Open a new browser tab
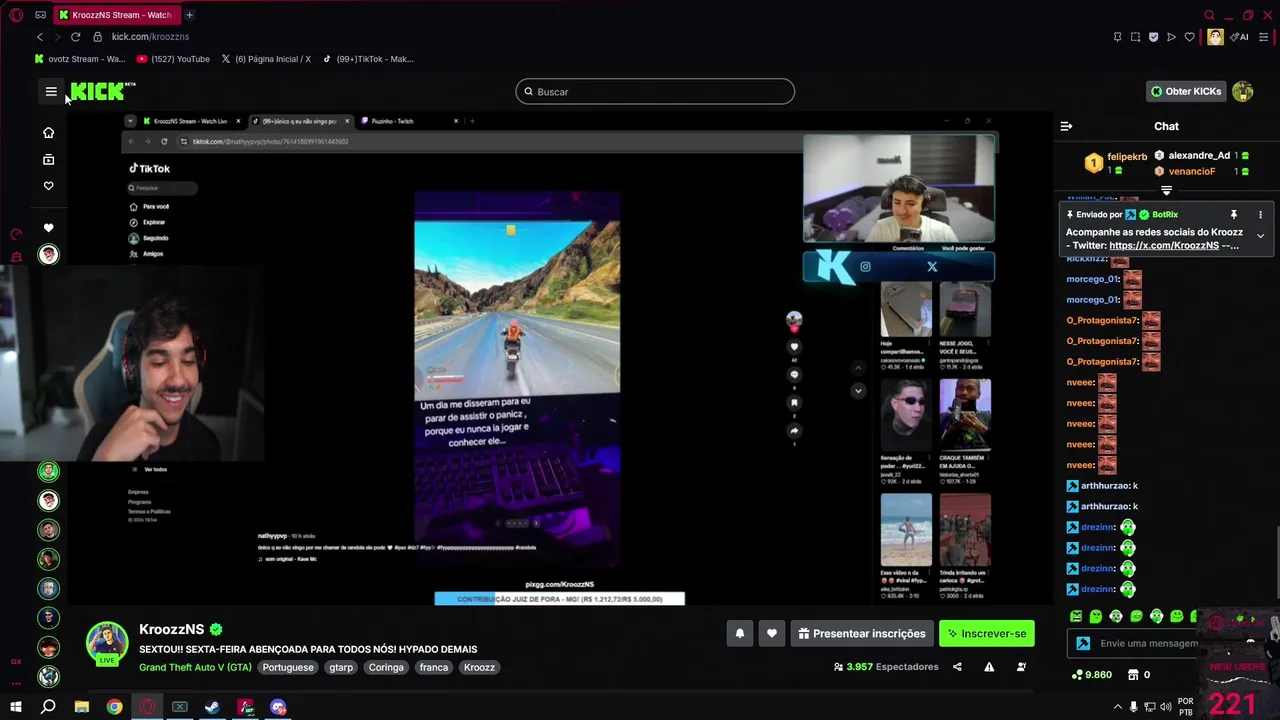The height and width of the screenshot is (720, 1280). tap(189, 15)
